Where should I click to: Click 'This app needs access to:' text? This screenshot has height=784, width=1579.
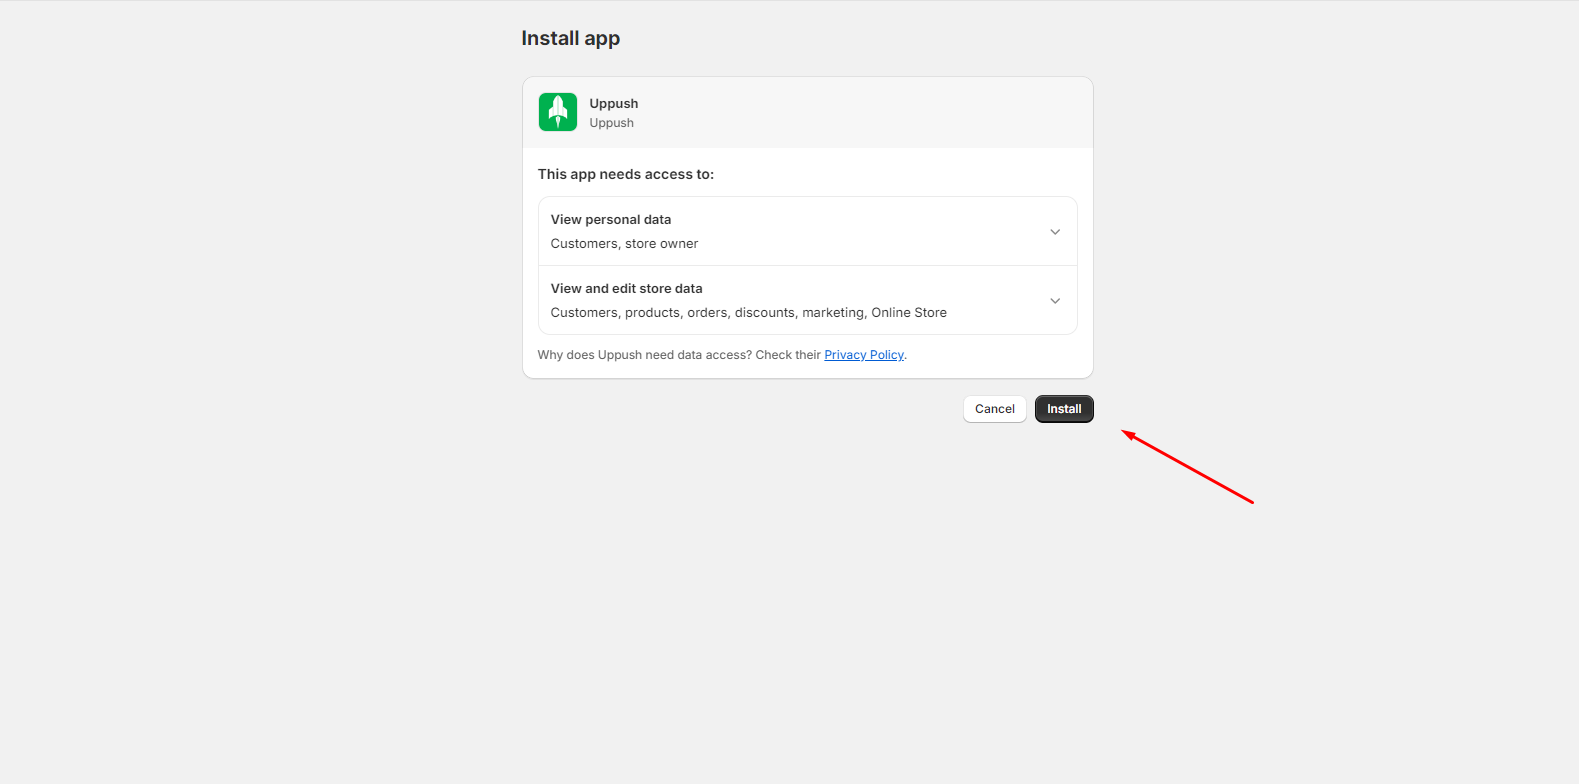pos(626,174)
